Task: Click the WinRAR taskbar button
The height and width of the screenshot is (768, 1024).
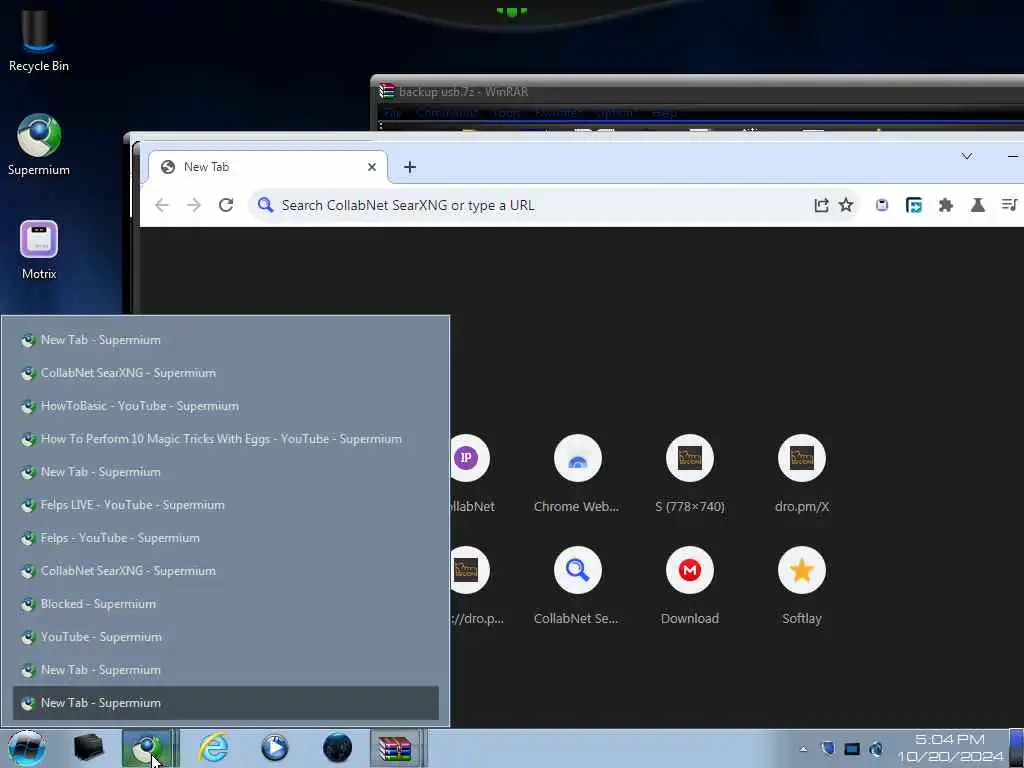Action: pos(396,748)
